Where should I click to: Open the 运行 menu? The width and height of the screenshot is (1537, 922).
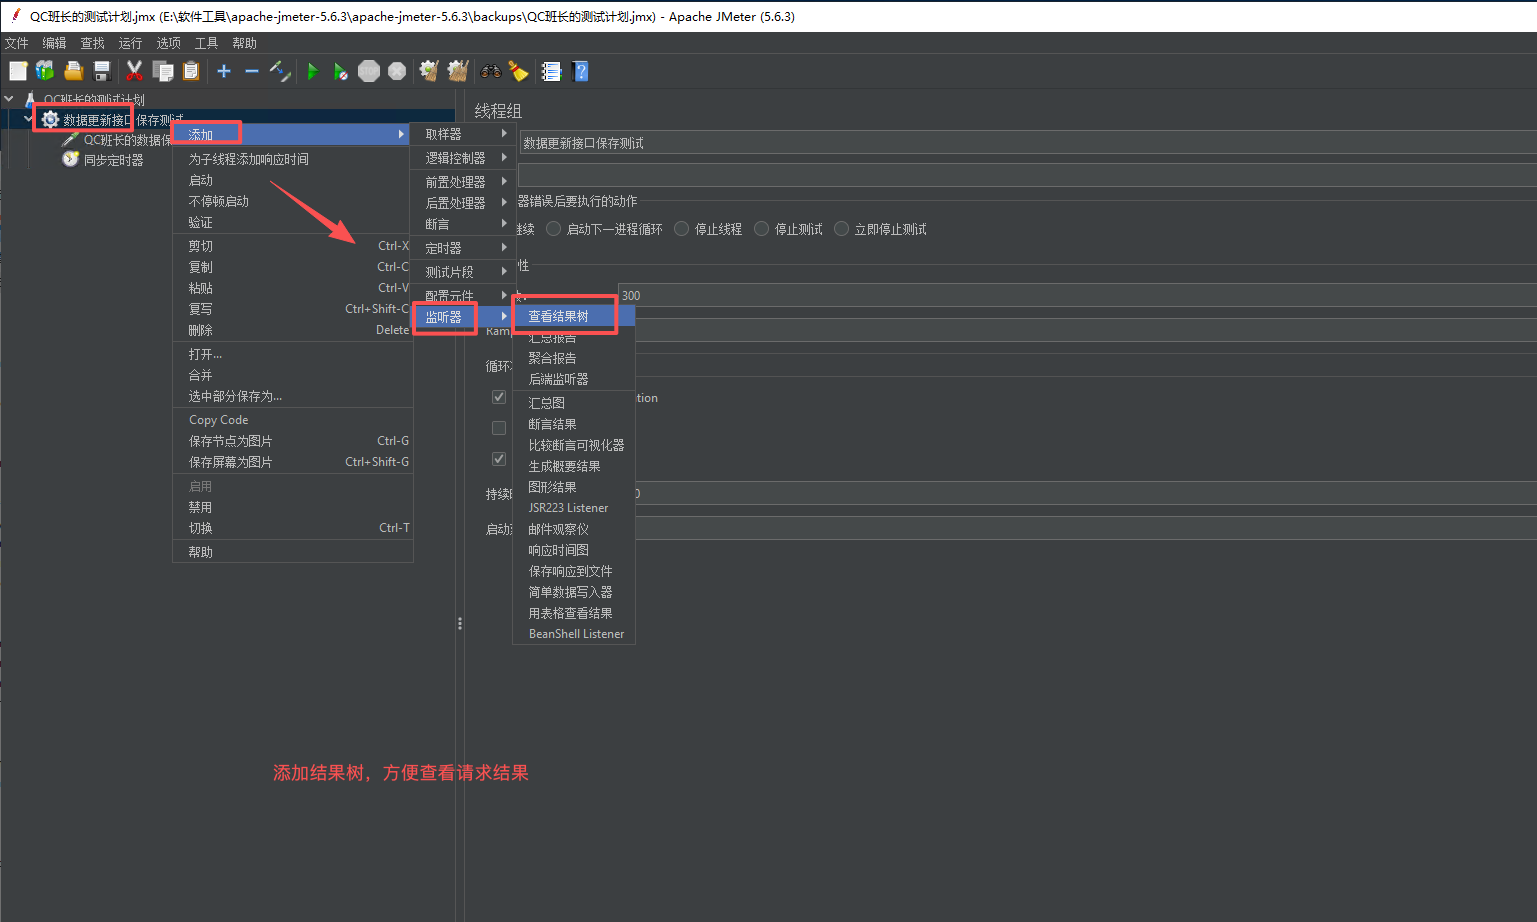130,43
